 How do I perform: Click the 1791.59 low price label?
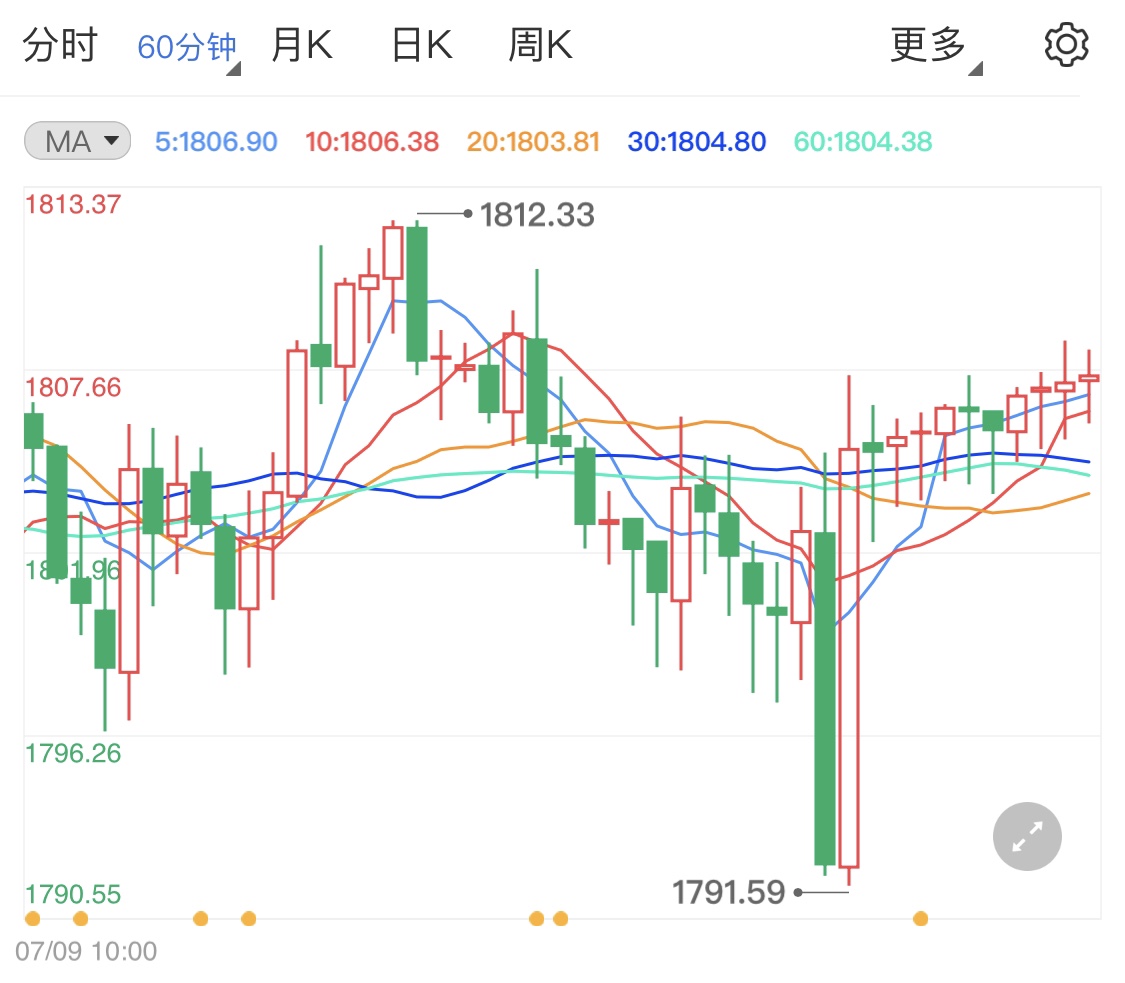tap(728, 893)
